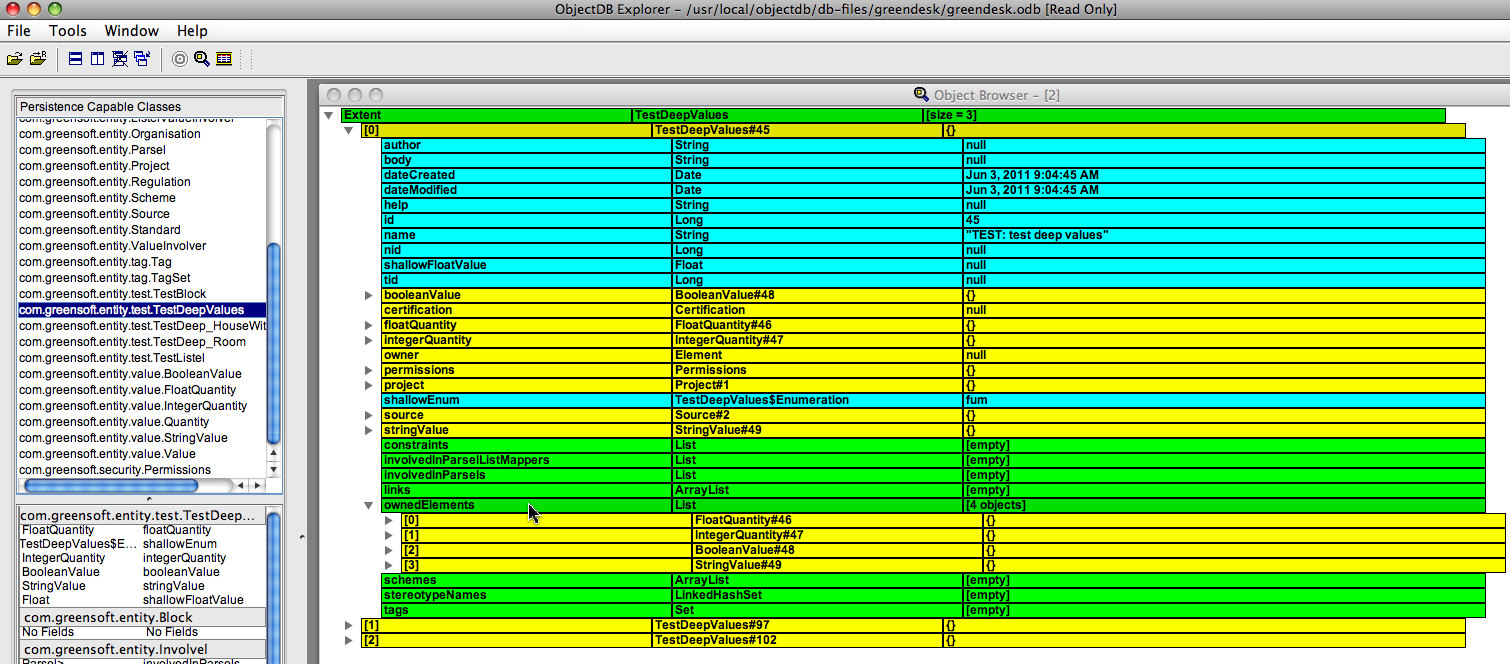Expand owned element FloatQuantity#46
Screen dimensions: 1510x664
[388, 520]
